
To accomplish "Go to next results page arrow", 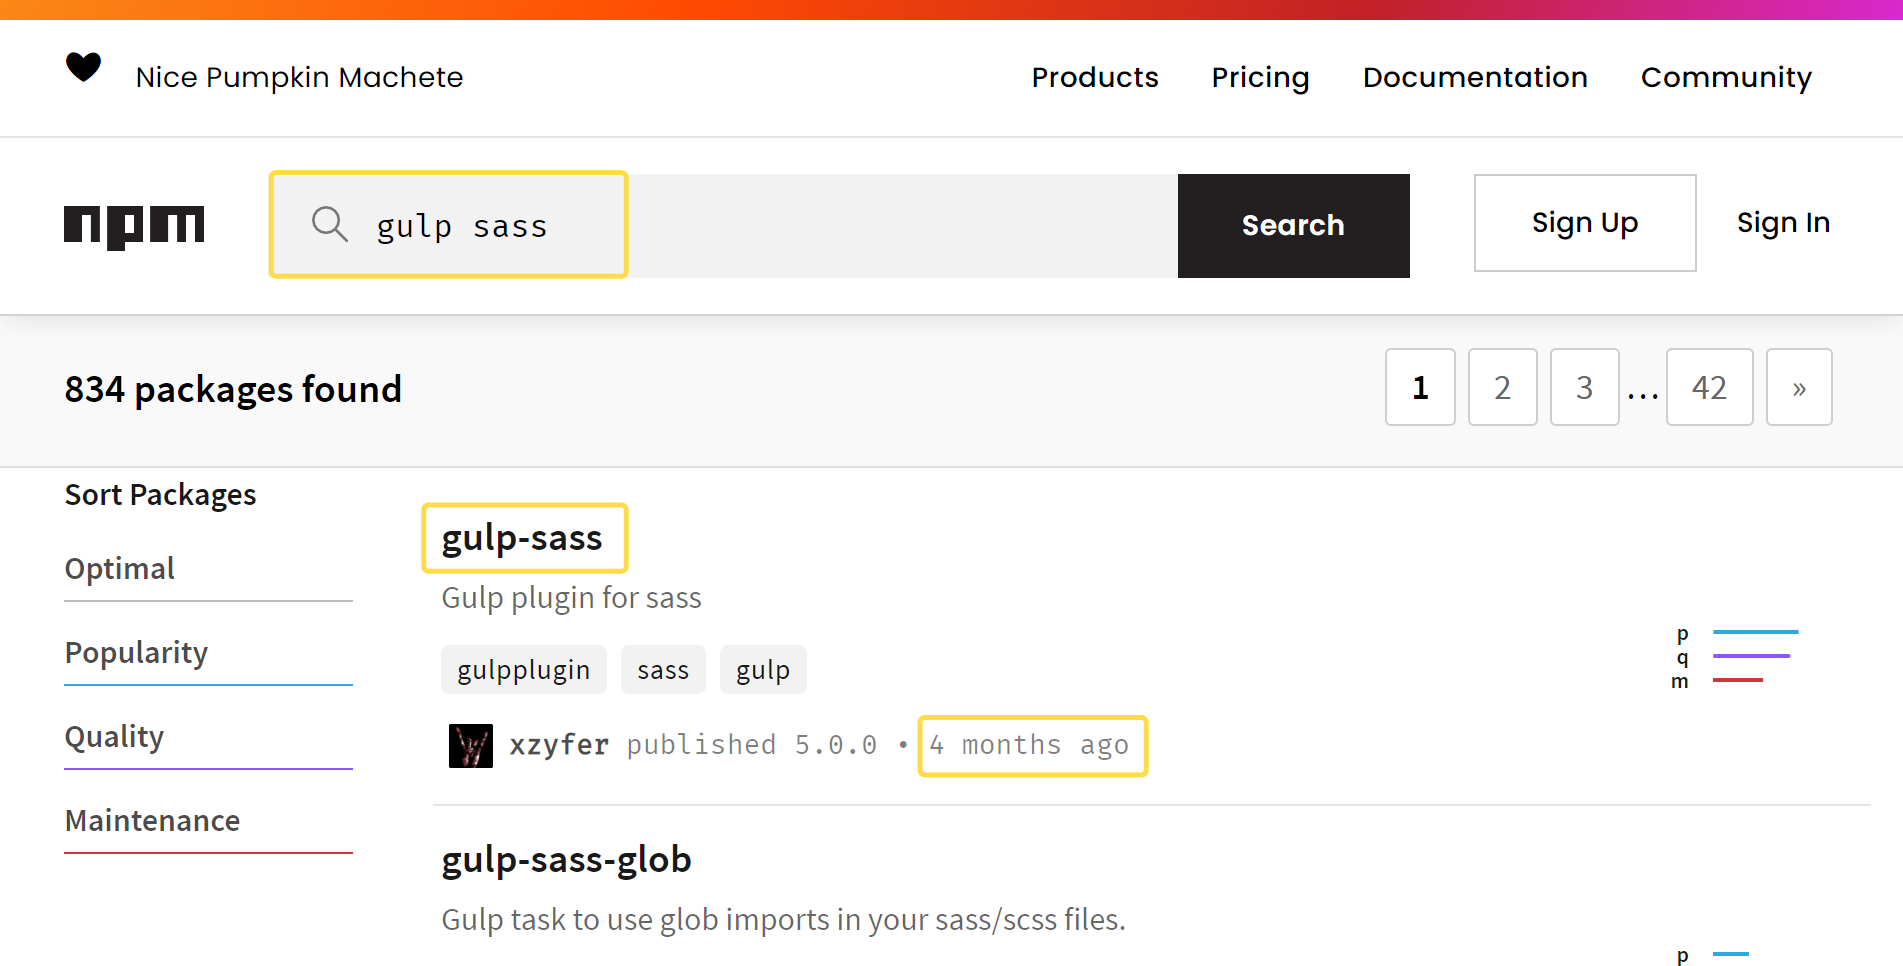I will 1798,388.
